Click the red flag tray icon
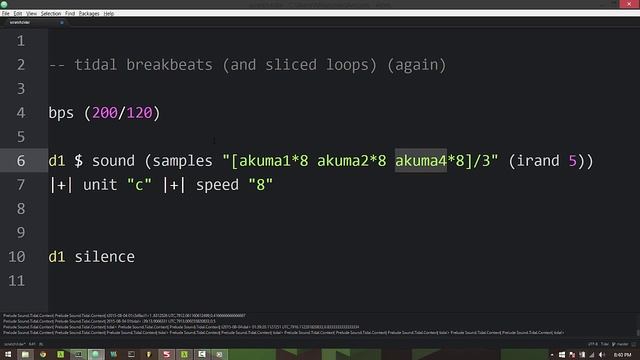This screenshot has width=640, height=360. 572,355
